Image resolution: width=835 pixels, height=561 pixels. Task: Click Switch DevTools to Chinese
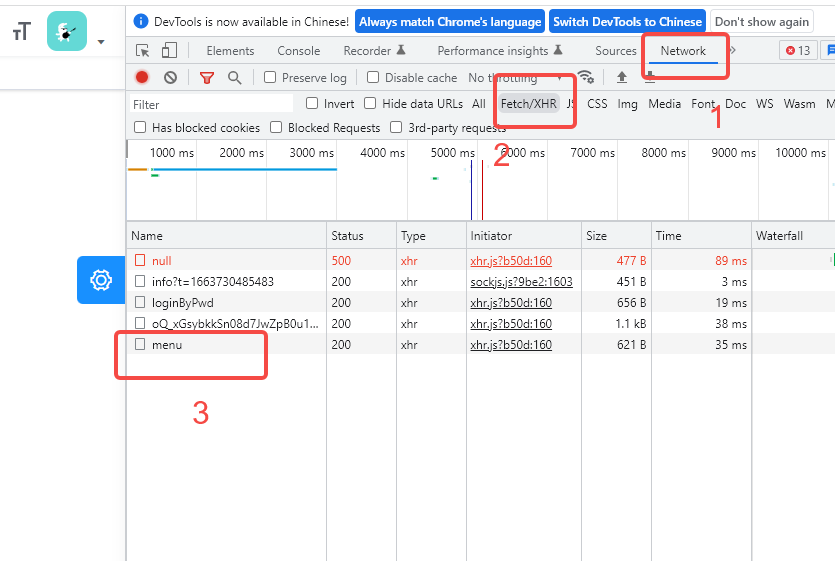click(627, 22)
